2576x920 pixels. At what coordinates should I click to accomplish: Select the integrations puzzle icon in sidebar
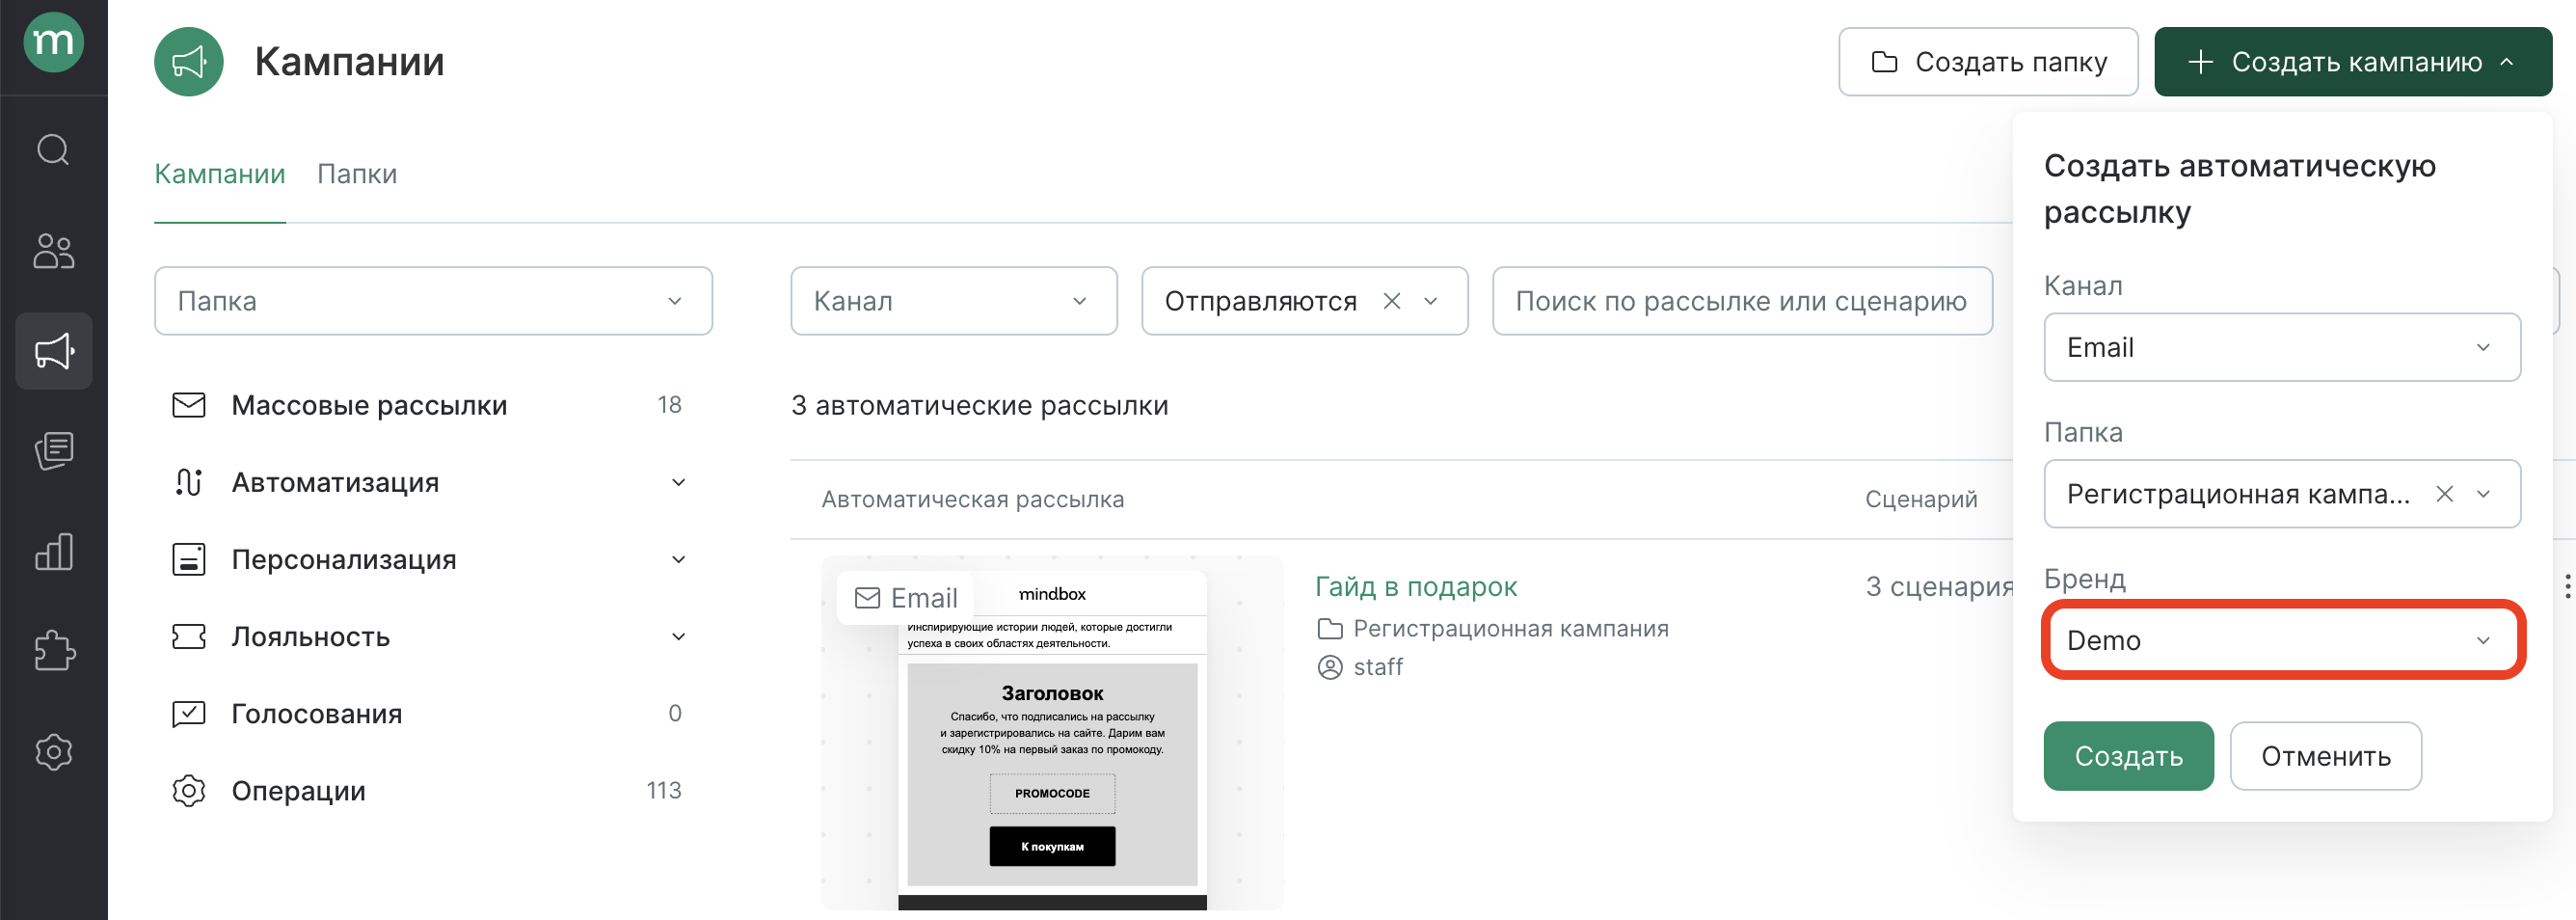click(53, 651)
